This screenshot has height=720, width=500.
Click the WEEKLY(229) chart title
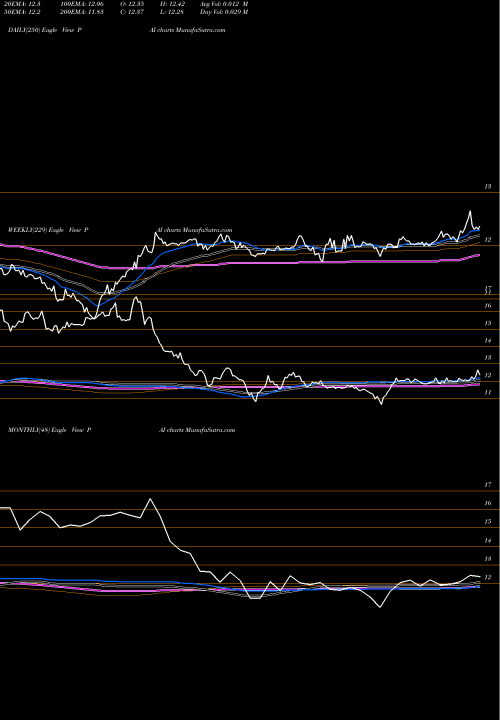click(x=48, y=230)
